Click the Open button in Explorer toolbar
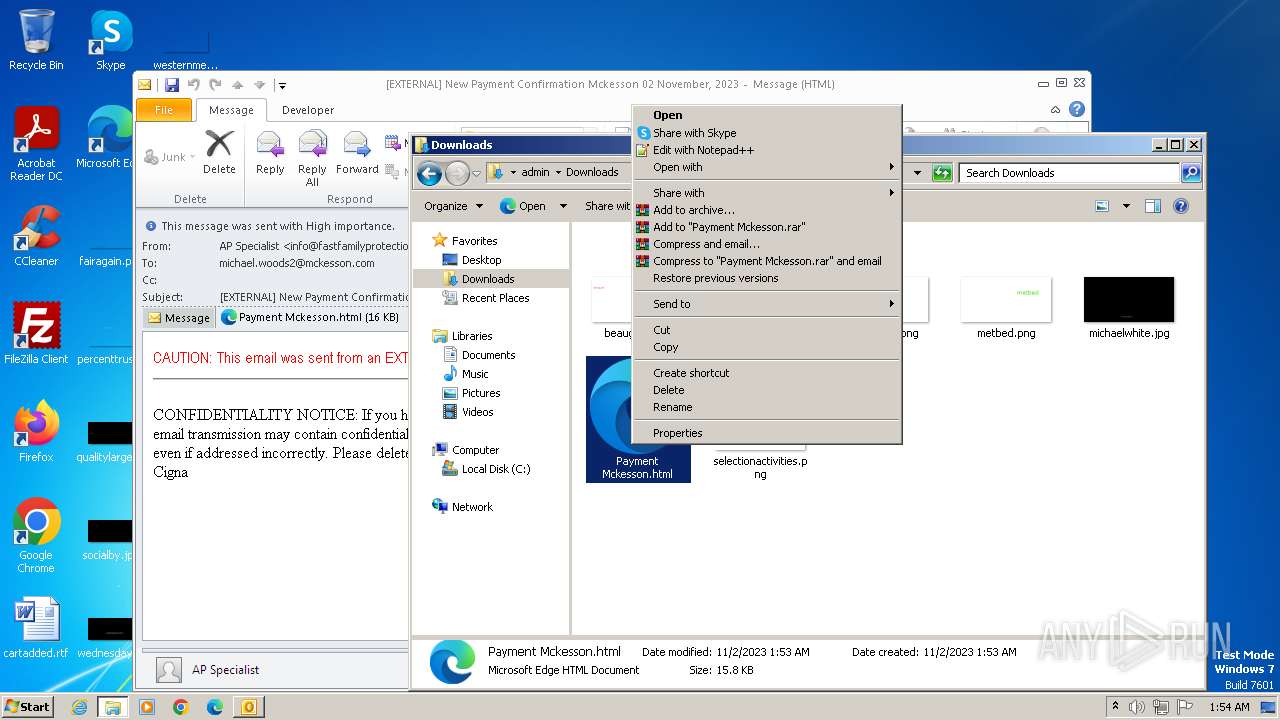The width and height of the screenshot is (1280, 720). (x=523, y=206)
